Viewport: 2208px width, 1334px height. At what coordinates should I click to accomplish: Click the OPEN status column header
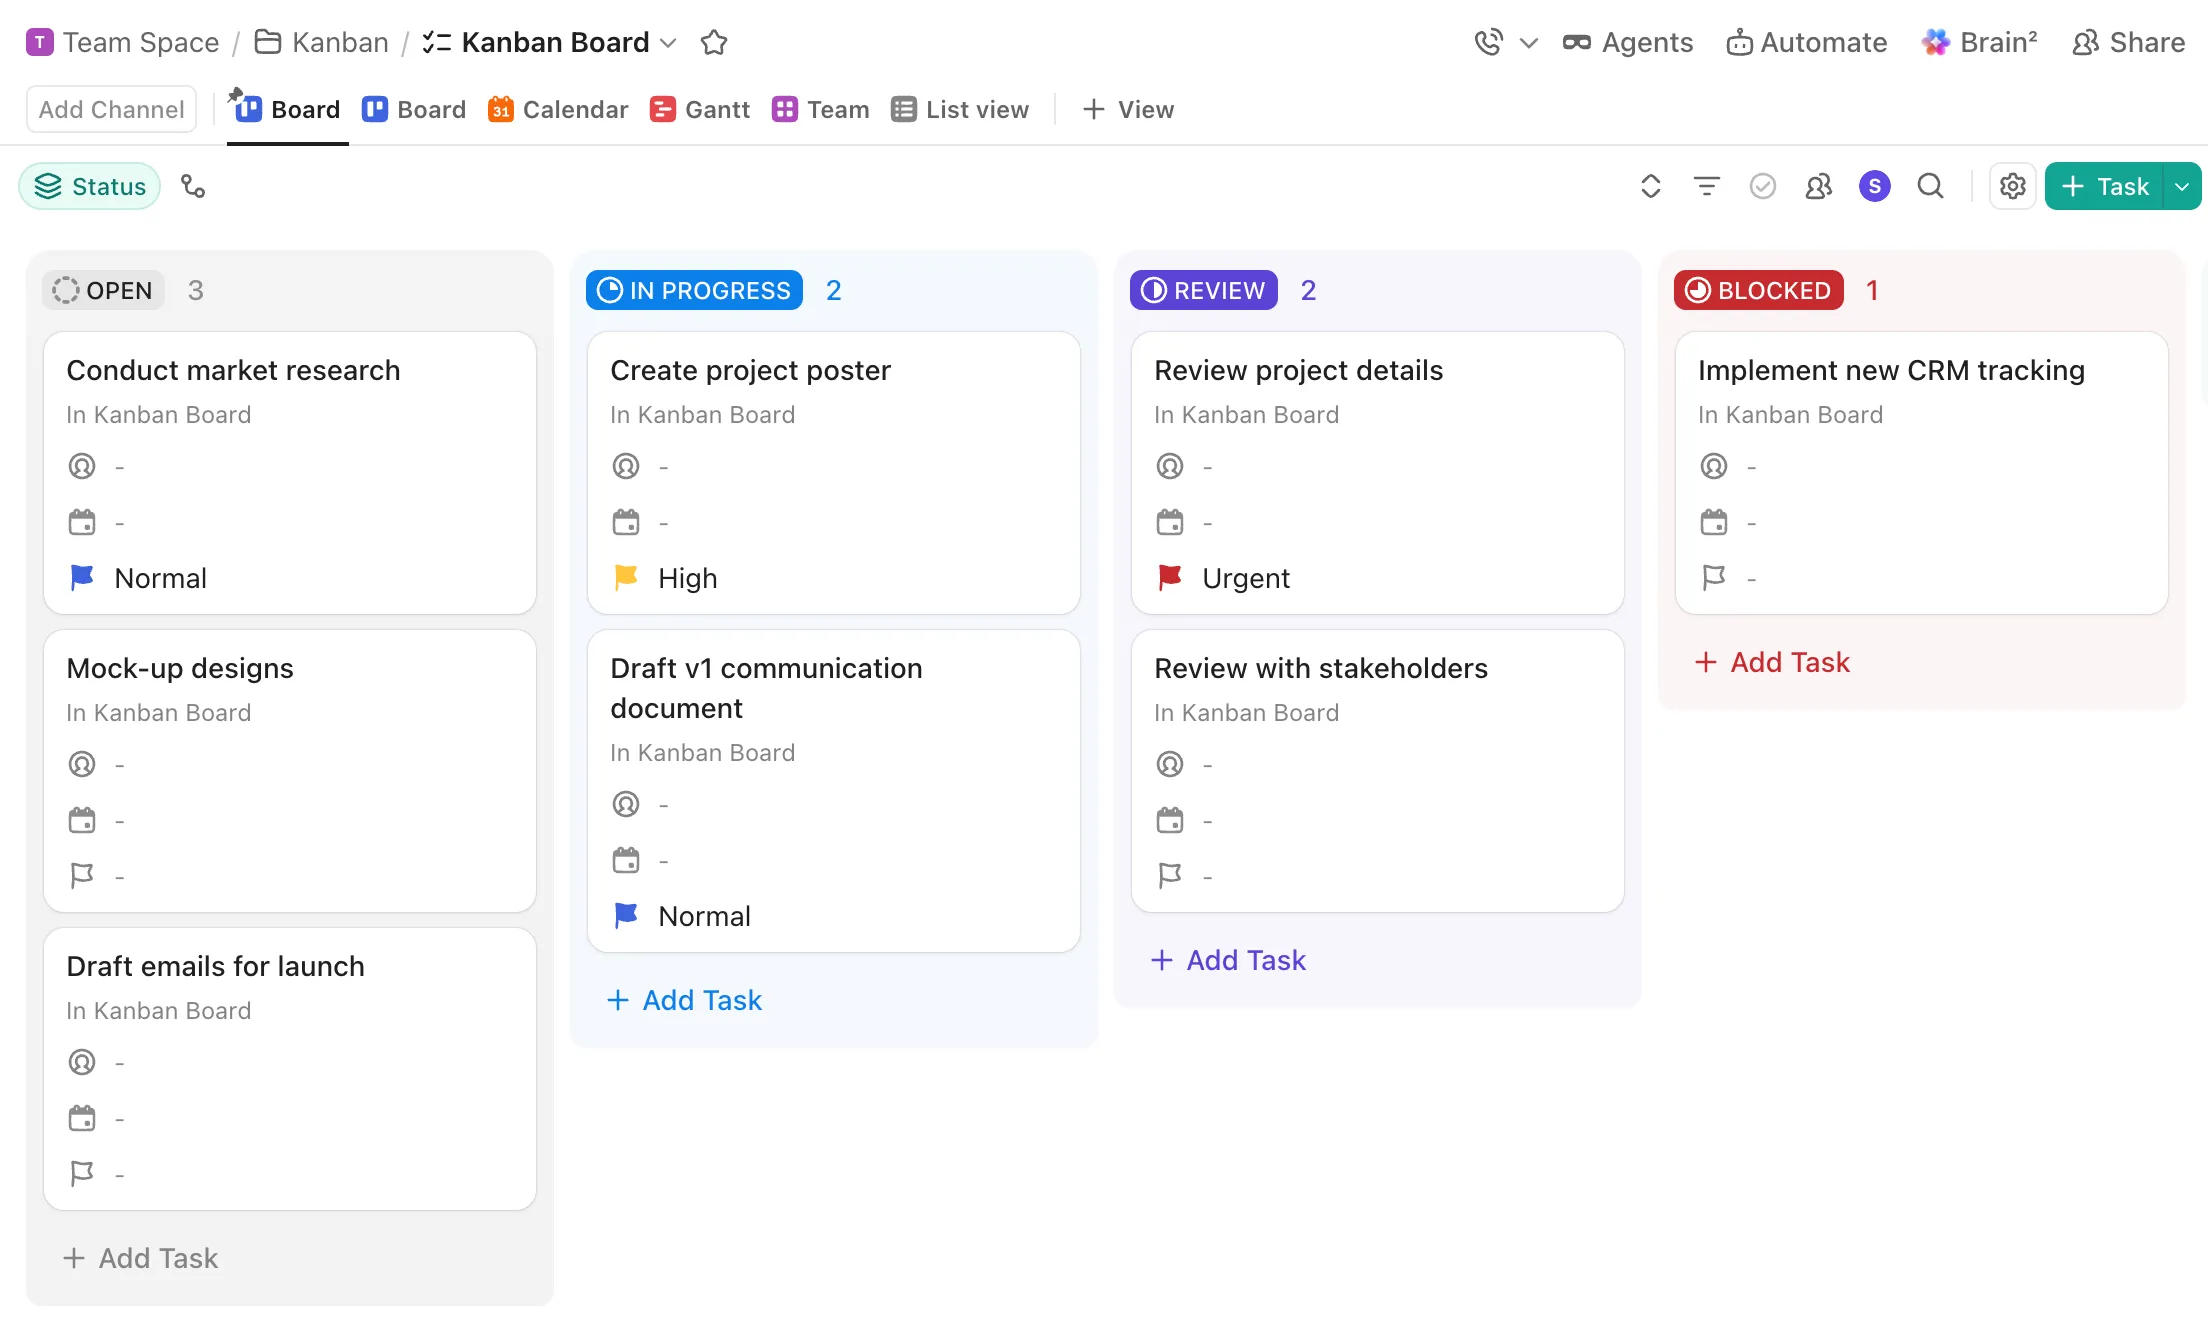click(104, 290)
